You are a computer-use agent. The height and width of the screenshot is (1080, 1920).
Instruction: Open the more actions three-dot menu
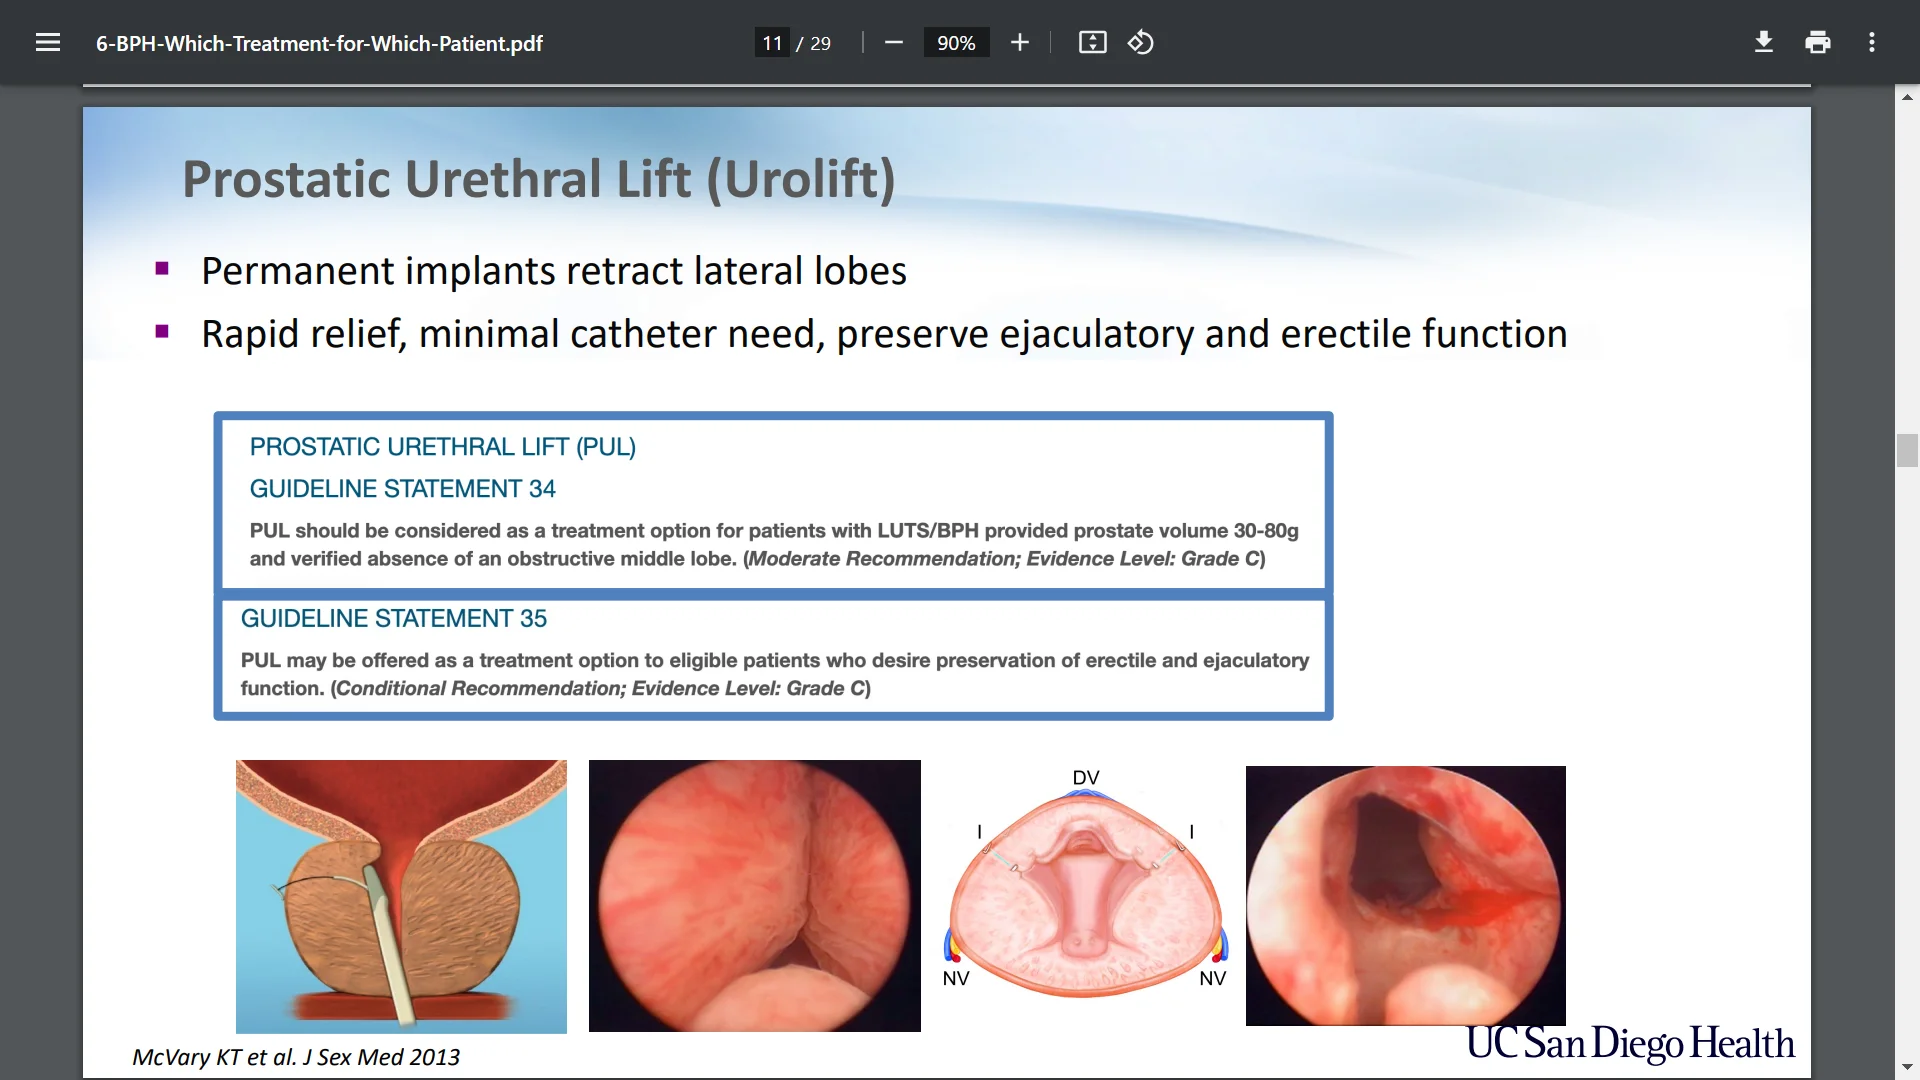pyautogui.click(x=1872, y=43)
